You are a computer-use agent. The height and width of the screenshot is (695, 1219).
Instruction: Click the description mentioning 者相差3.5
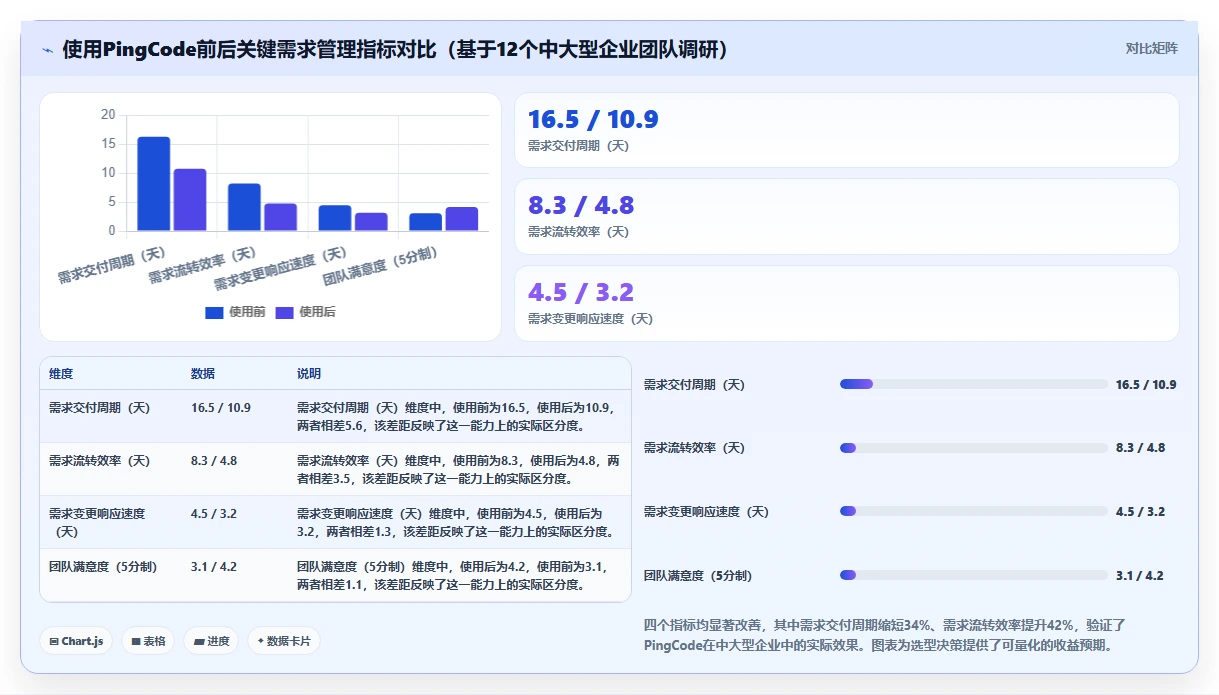pyautogui.click(x=458, y=469)
